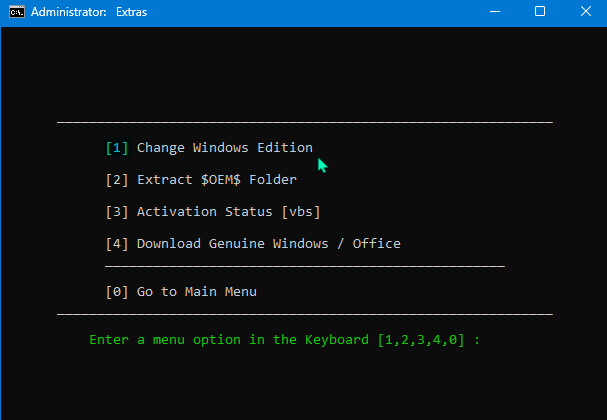Viewport: 607px width, 420px height.
Task: Click the "Change Windows Edition" label
Action: (x=225, y=148)
